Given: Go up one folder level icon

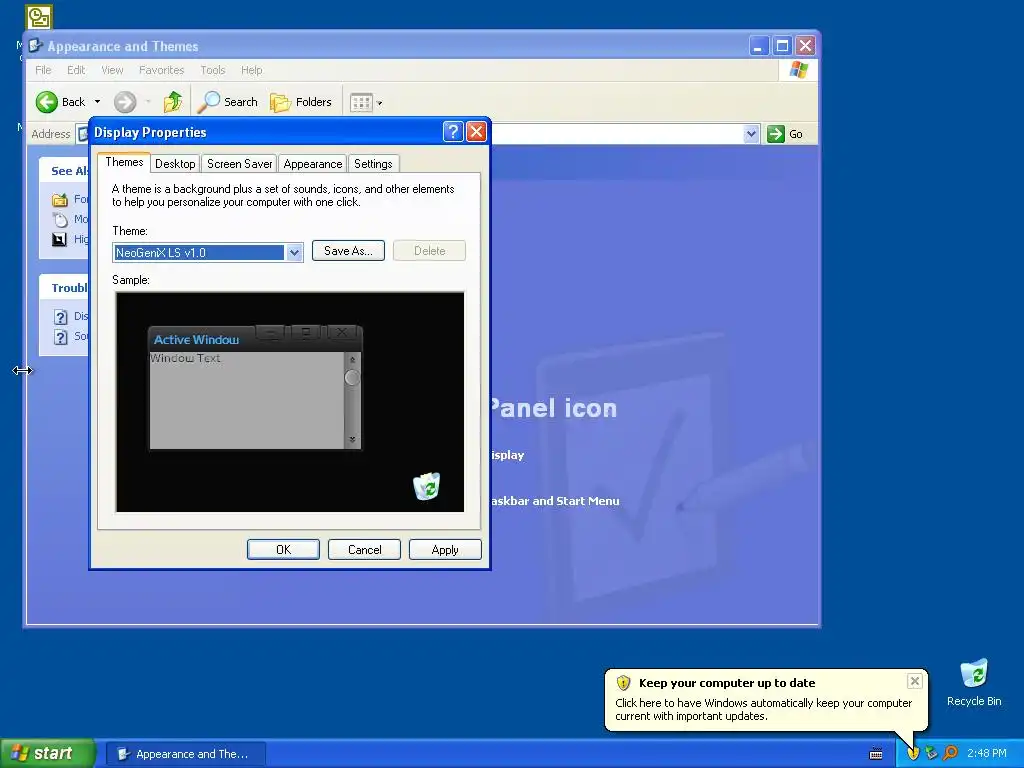Looking at the screenshot, I should (x=173, y=102).
